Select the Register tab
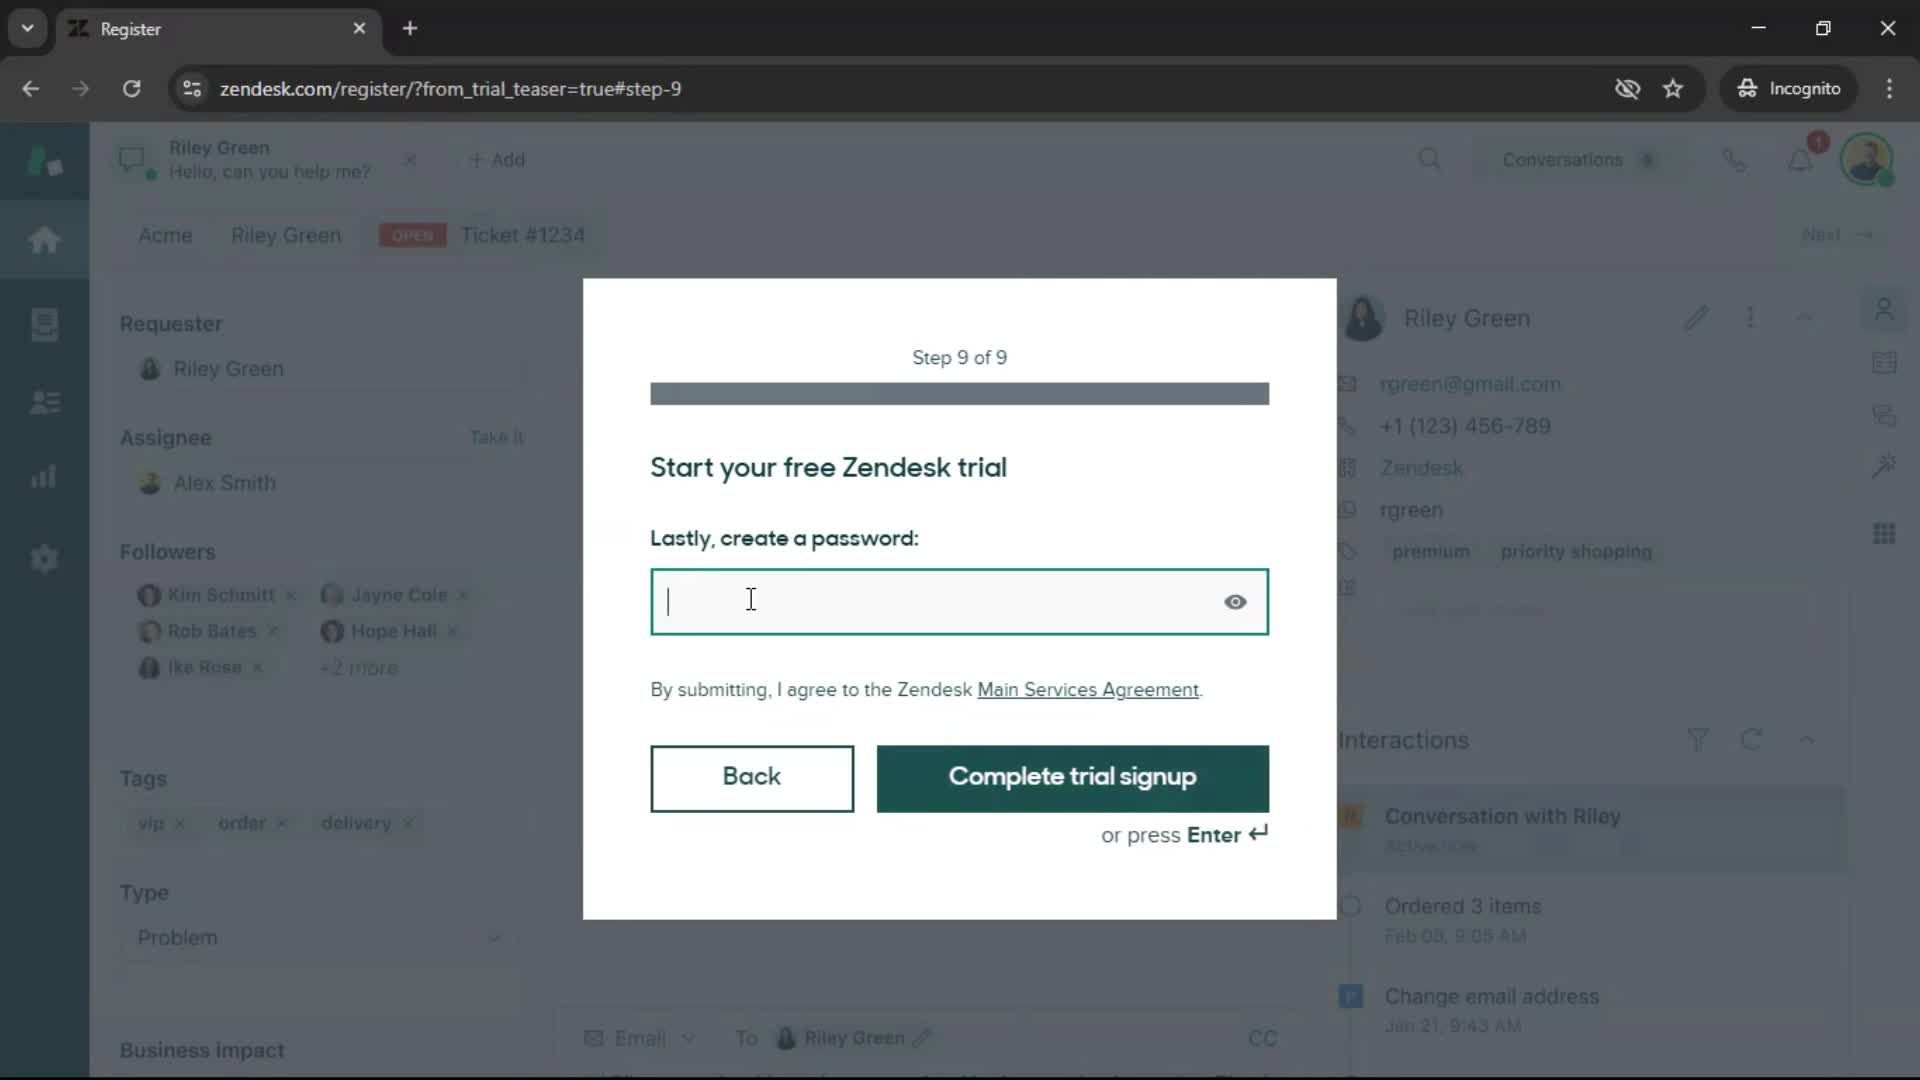 218,28
